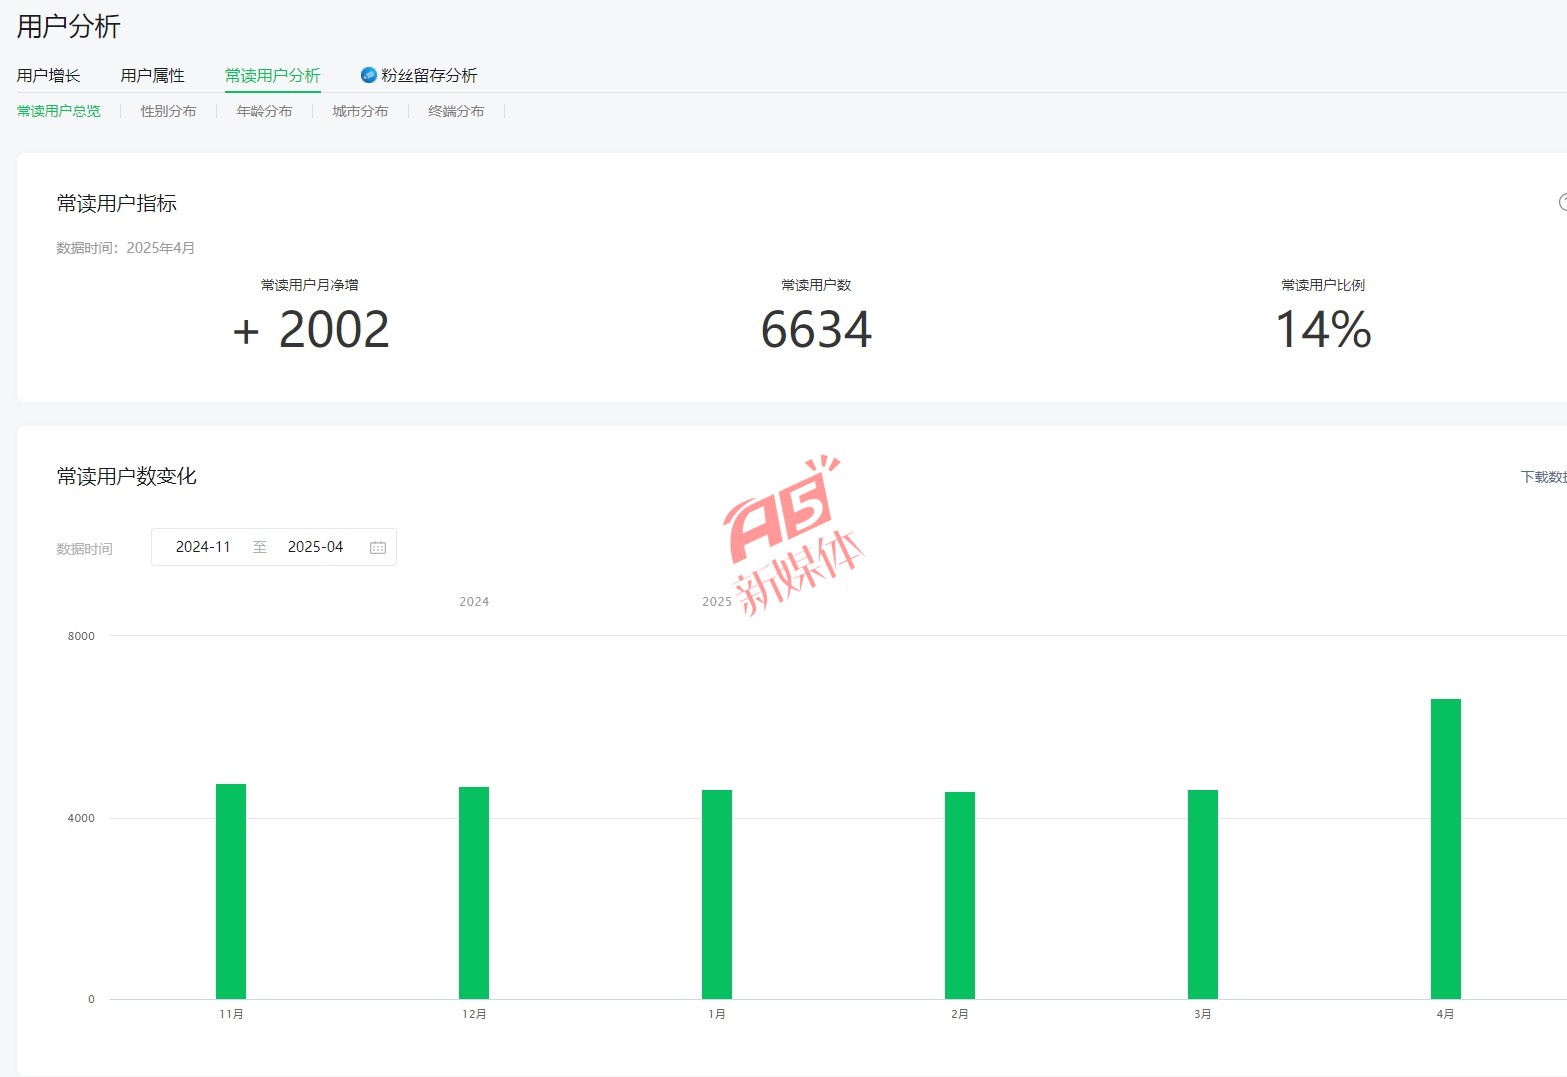Pick the 2月 green bar
Screen dimensions: 1567x1077
coord(960,895)
